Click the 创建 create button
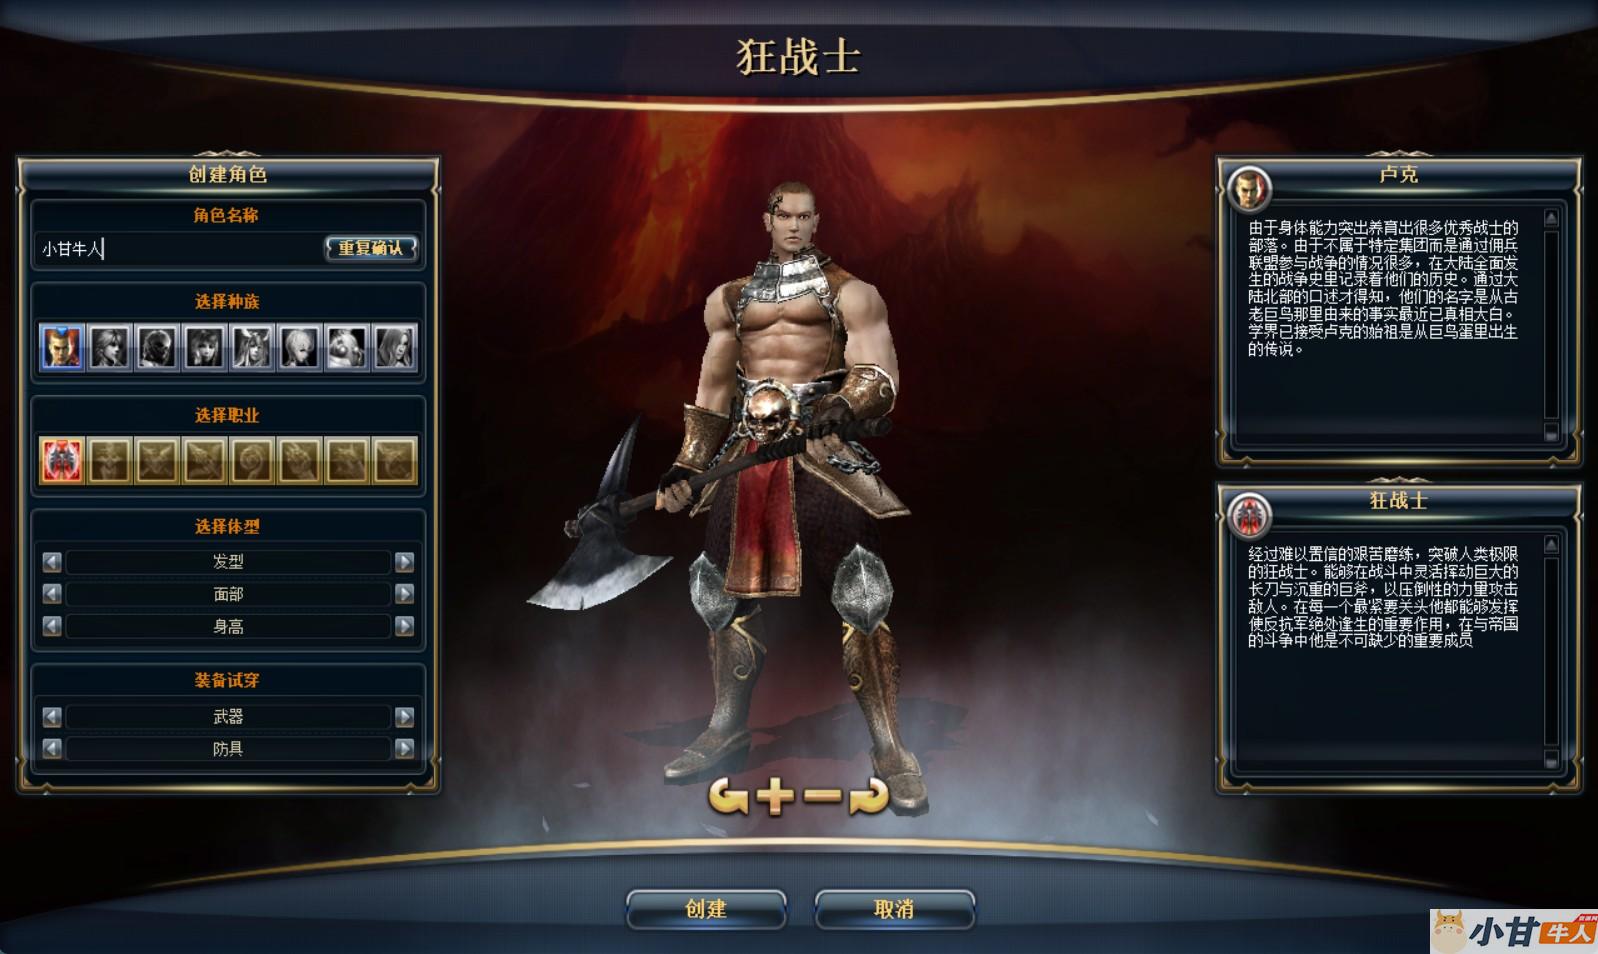The image size is (1598, 954). click(706, 909)
